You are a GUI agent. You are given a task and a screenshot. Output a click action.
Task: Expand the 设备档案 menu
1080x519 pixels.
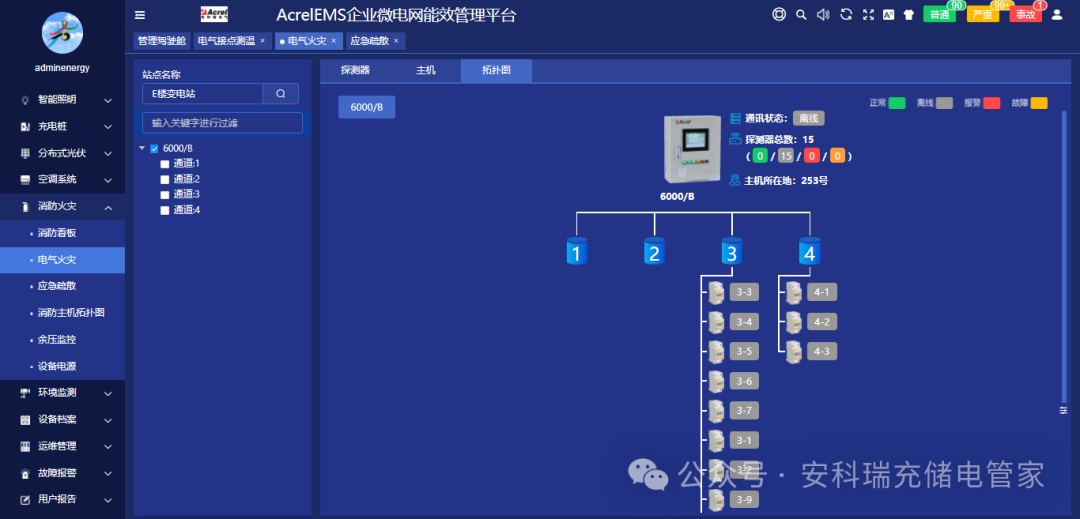click(63, 420)
